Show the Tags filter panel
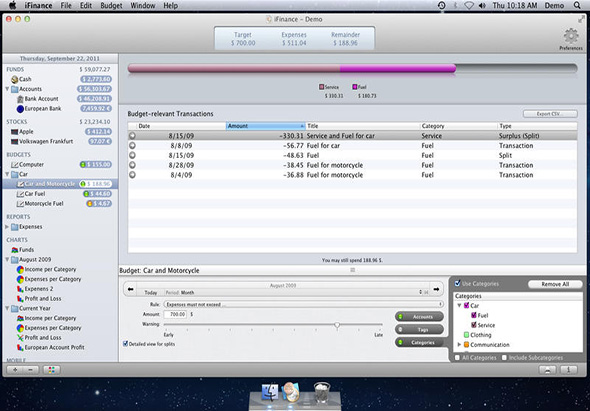The width and height of the screenshot is (590, 411). 419,330
